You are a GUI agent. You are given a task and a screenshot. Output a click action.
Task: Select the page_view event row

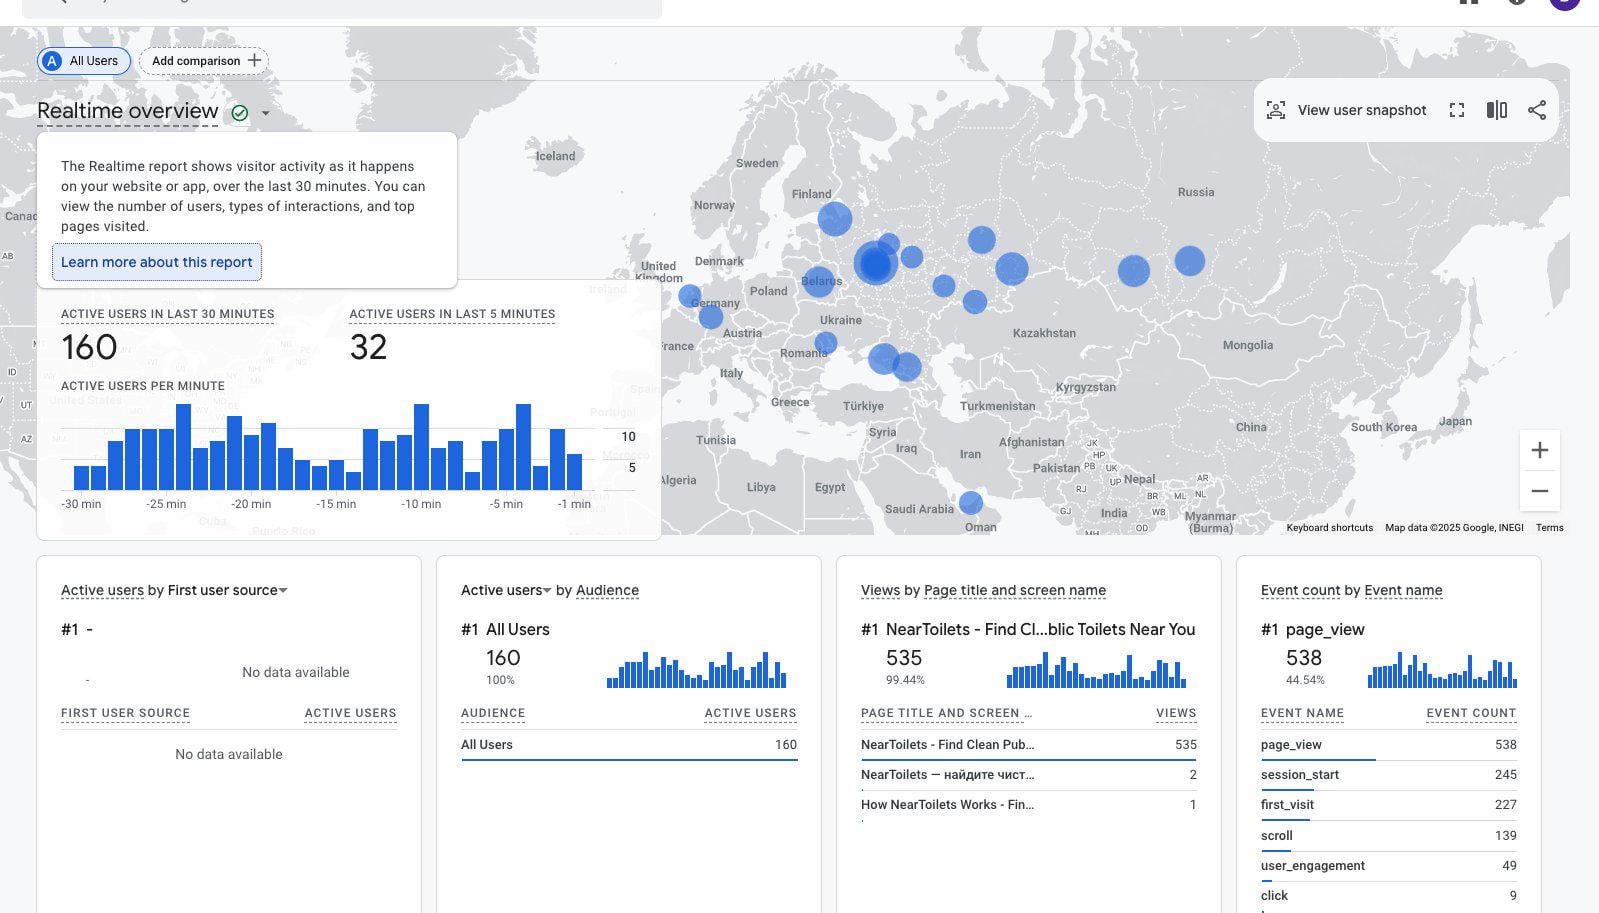point(1291,745)
